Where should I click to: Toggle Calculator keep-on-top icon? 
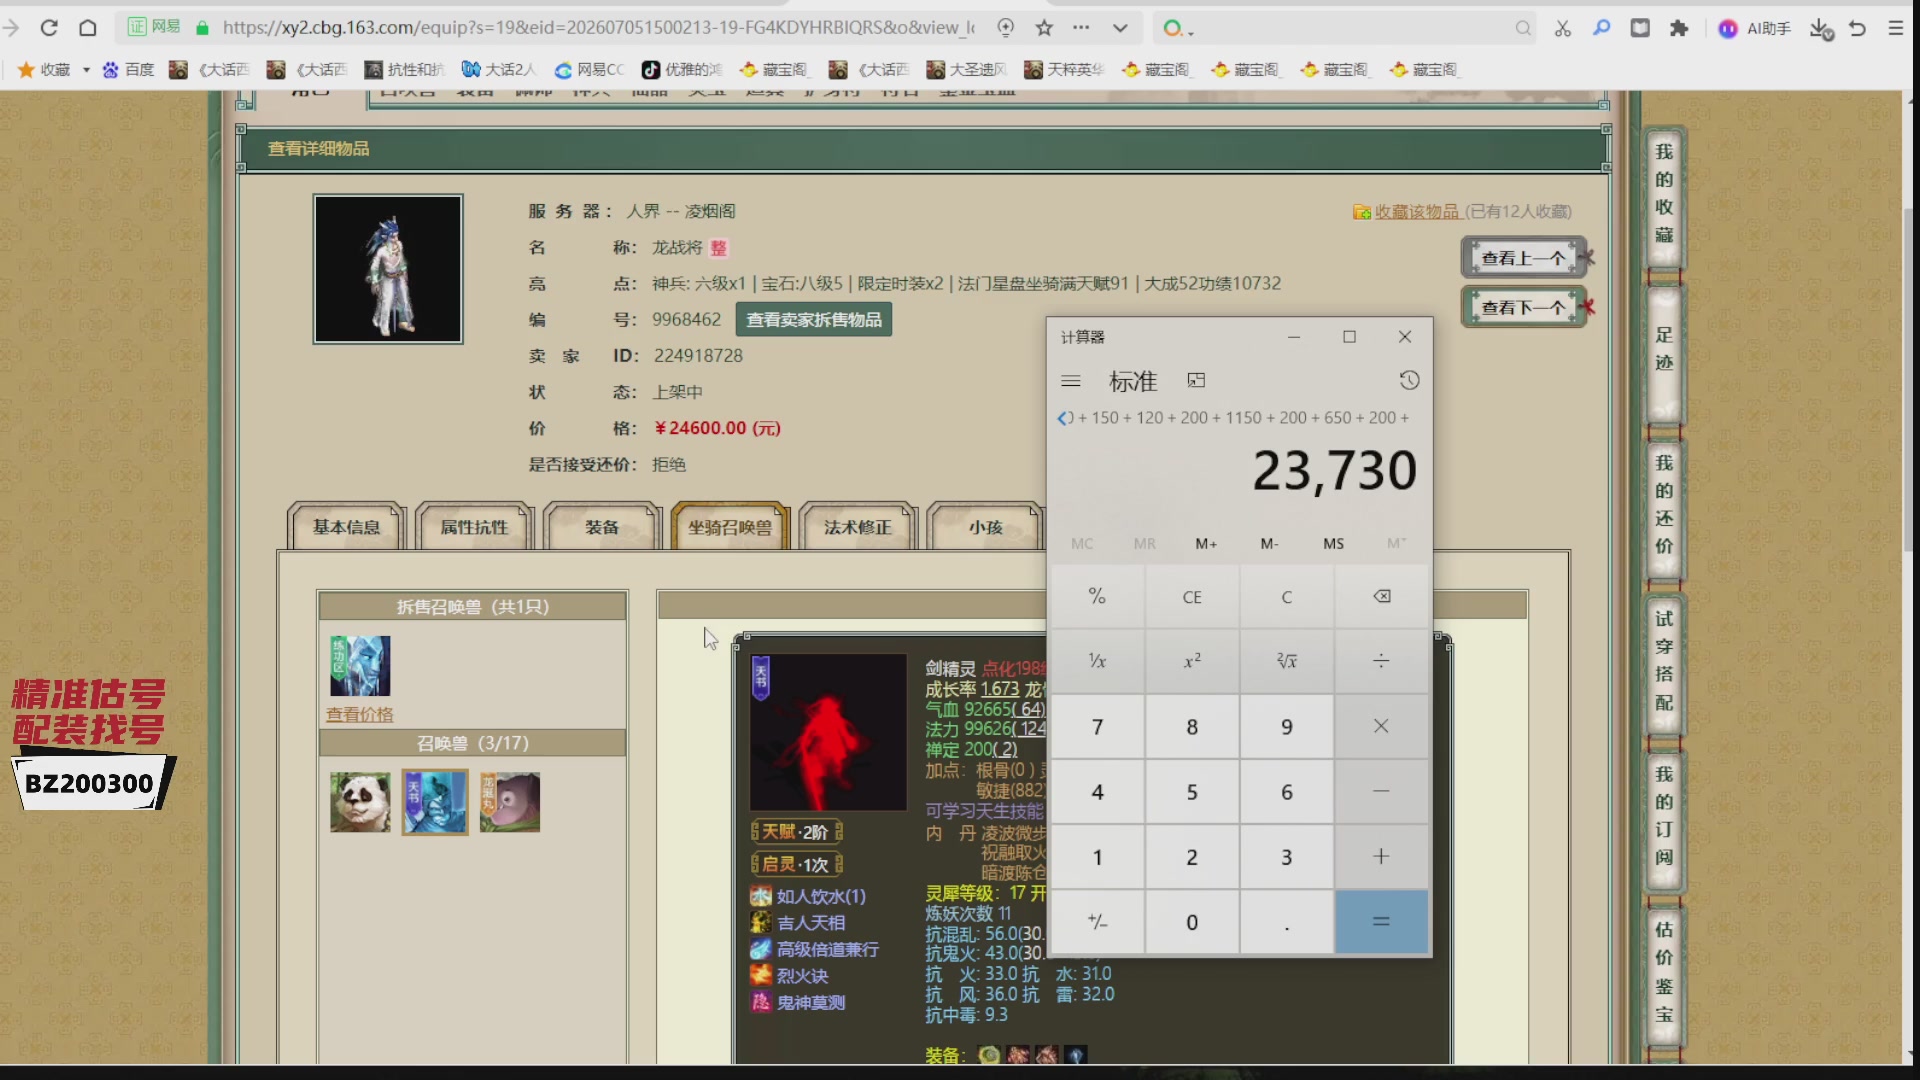pyautogui.click(x=1196, y=380)
